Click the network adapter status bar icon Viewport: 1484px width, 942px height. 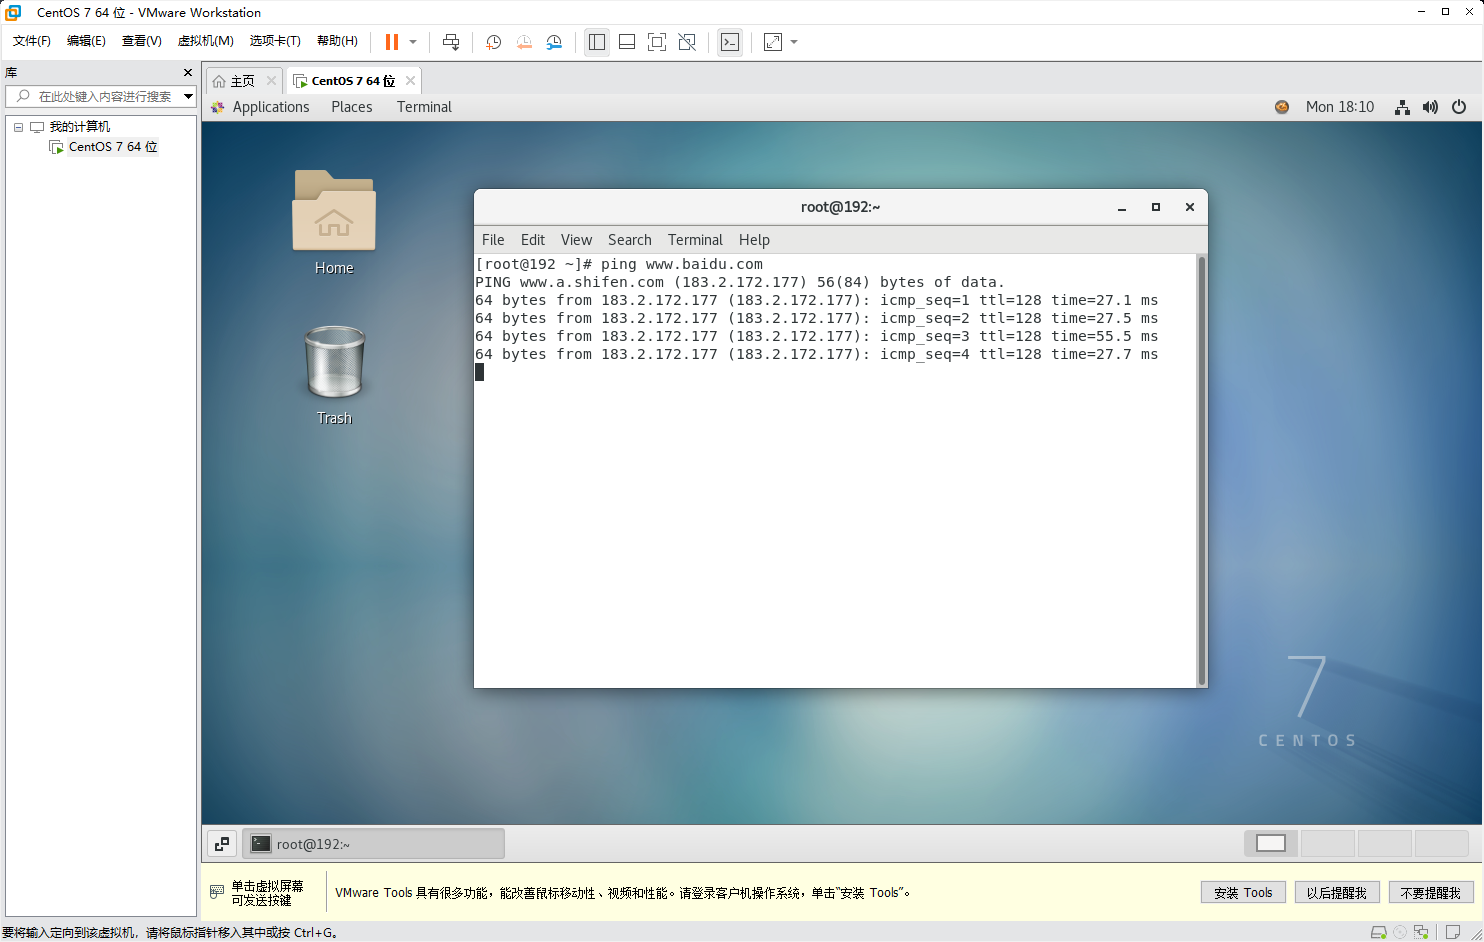(1421, 932)
